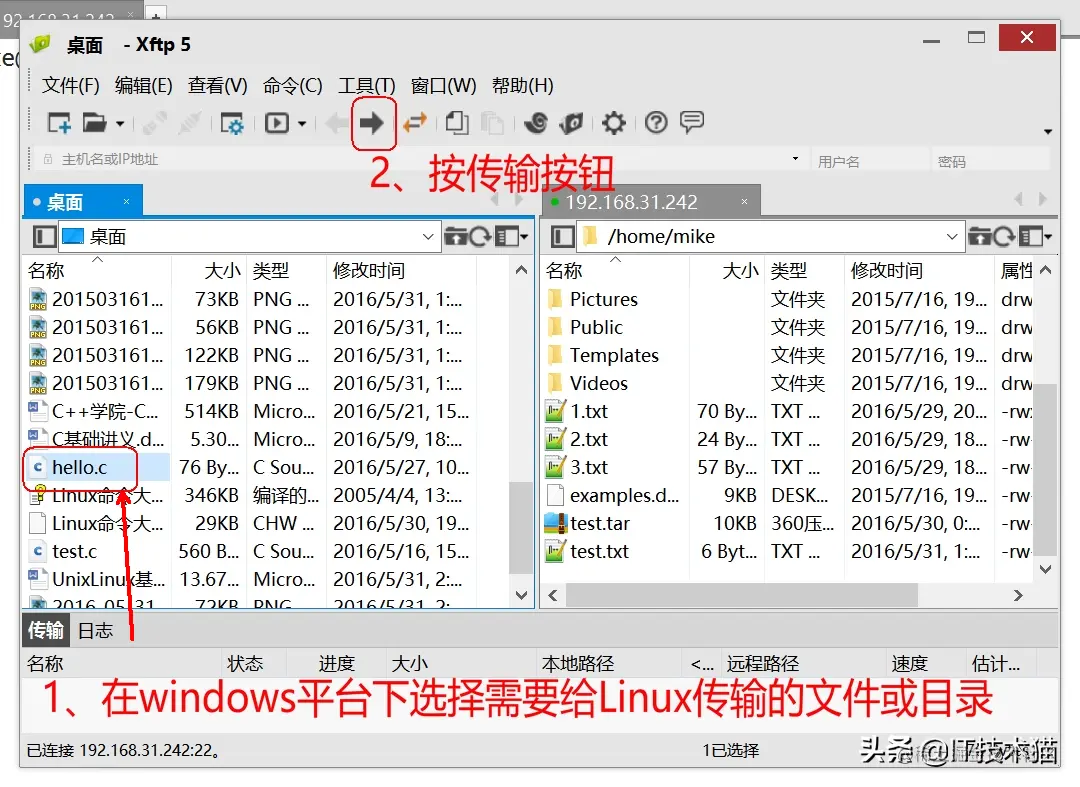This screenshot has height=787, width=1080.
Task: Select the Pictures folder in remote pane
Action: pyautogui.click(x=603, y=300)
